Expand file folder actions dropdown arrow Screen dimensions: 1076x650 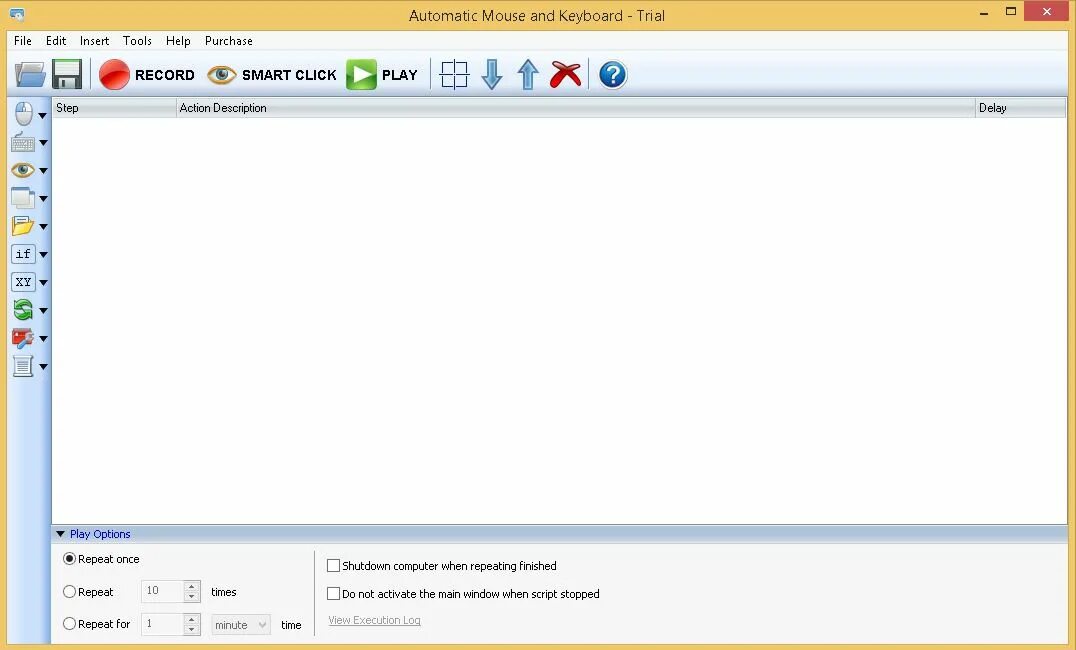(43, 227)
